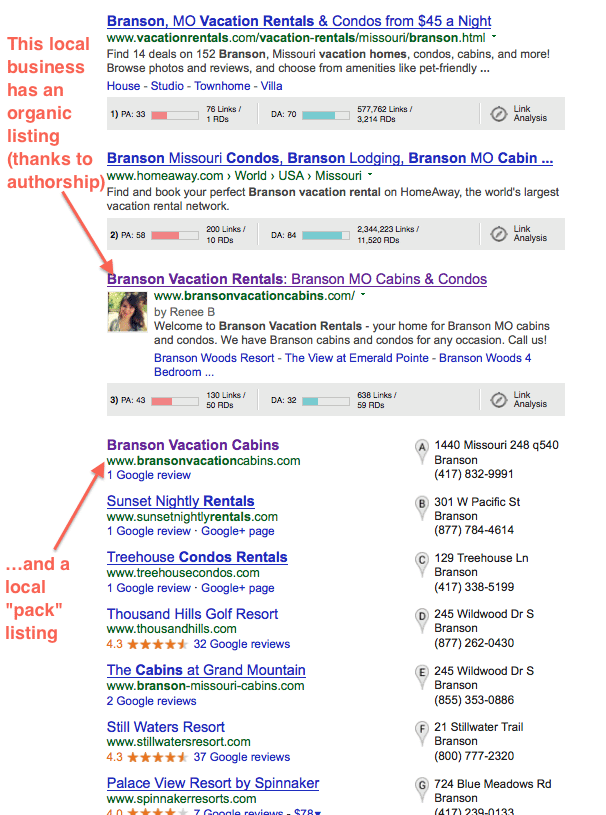Viewport: 606px width, 815px height.
Task: Open Sunset Nightly Rentals local listing
Action: pos(180,501)
